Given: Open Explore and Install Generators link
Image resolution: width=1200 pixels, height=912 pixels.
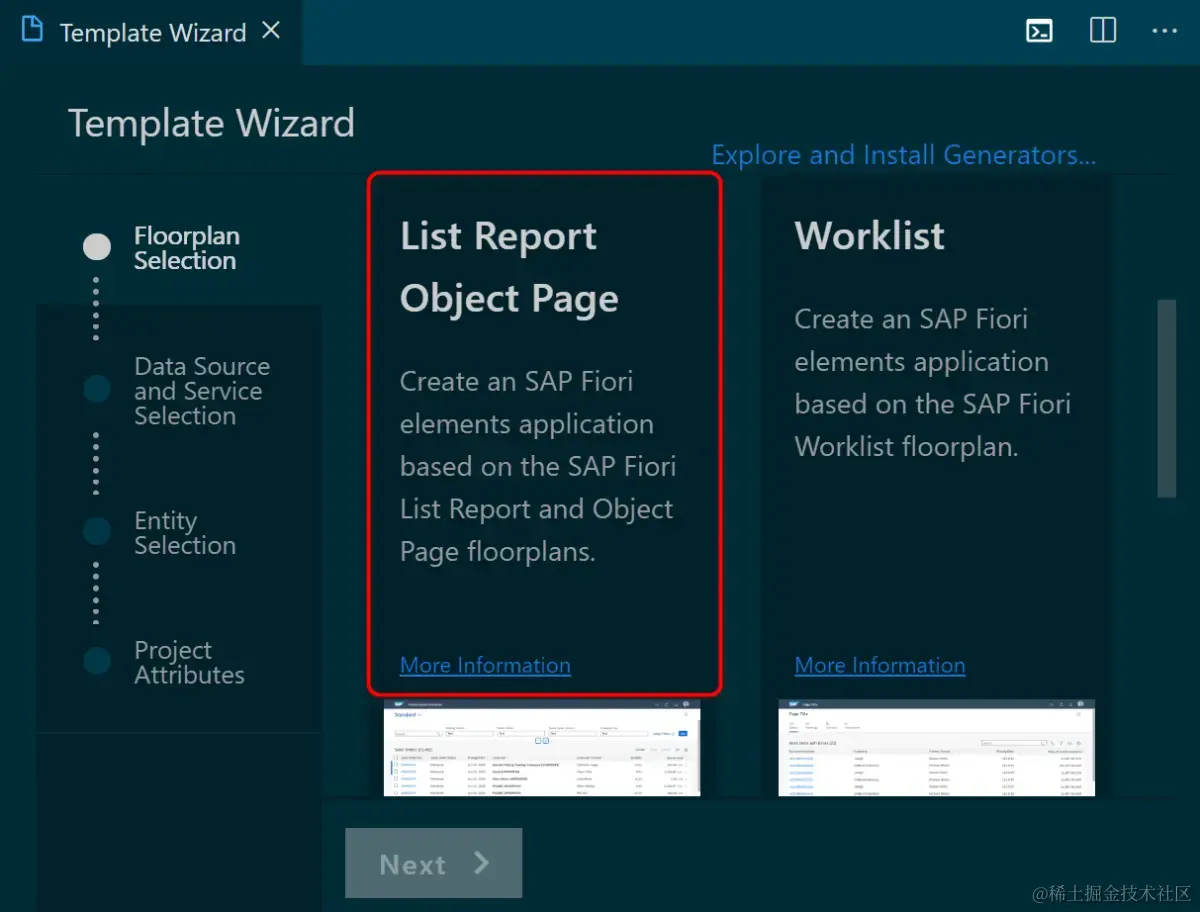Looking at the screenshot, I should click(x=903, y=155).
